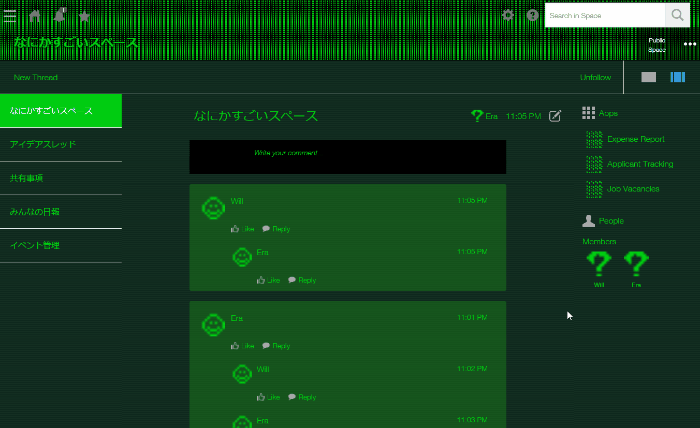Viewport: 700px width, 428px height.
Task: Open bookmarks star icon
Action: click(x=84, y=16)
